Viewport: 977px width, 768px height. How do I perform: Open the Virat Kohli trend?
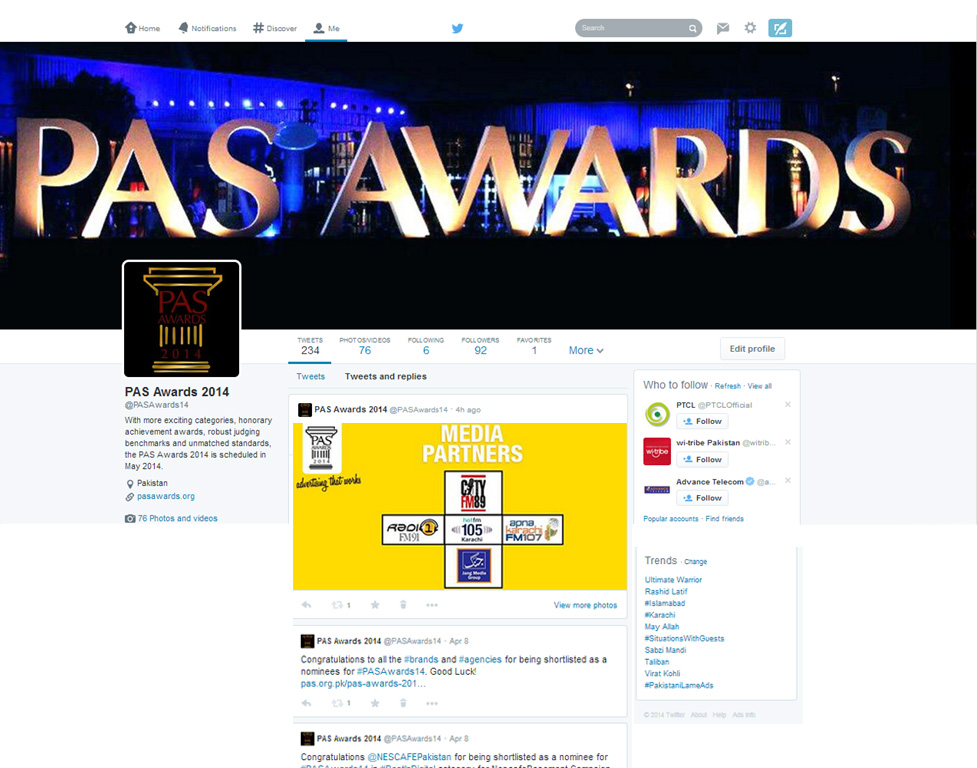(662, 673)
